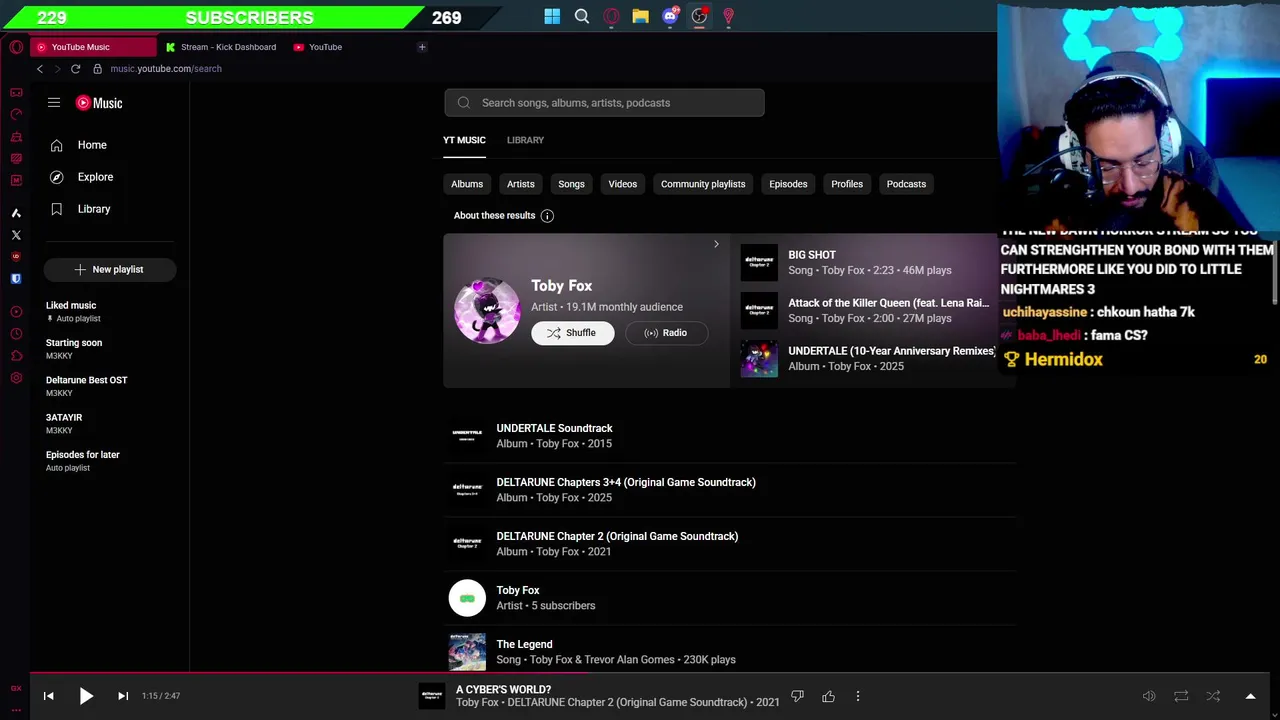1280x720 pixels.
Task: Toggle repeat mode in the player bar
Action: [1181, 696]
